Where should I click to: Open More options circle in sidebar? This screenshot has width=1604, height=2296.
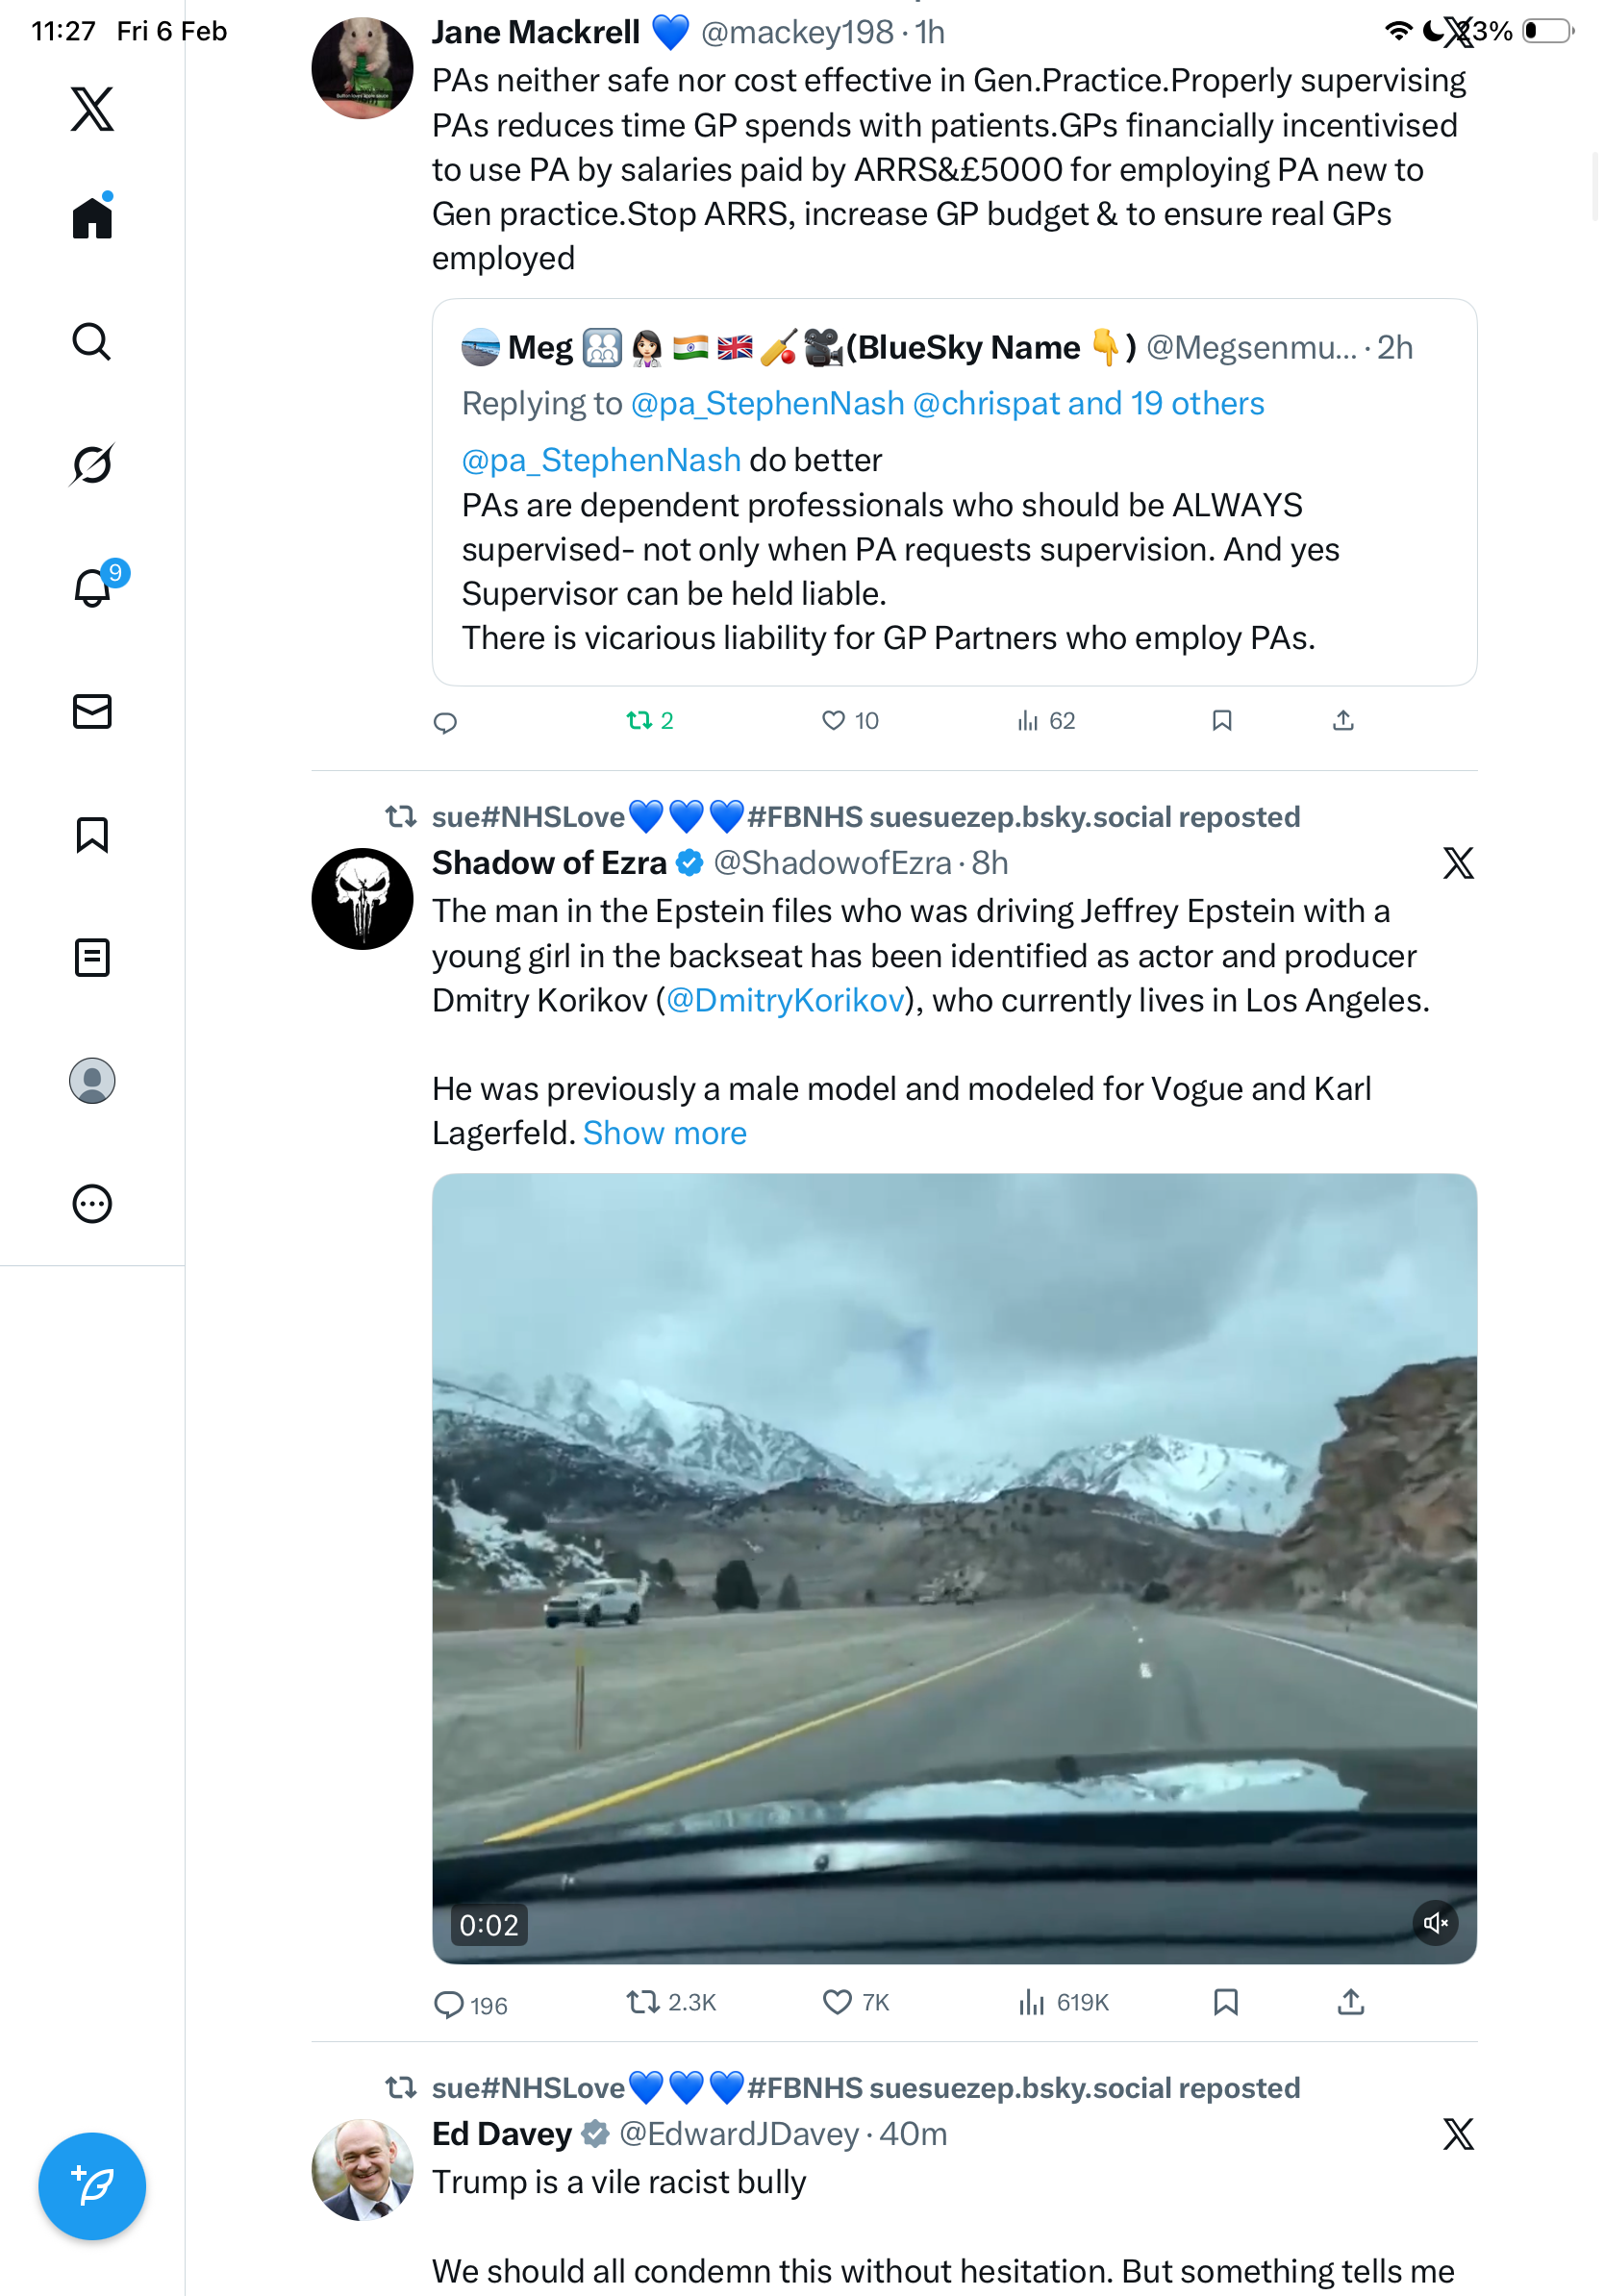[x=92, y=1204]
